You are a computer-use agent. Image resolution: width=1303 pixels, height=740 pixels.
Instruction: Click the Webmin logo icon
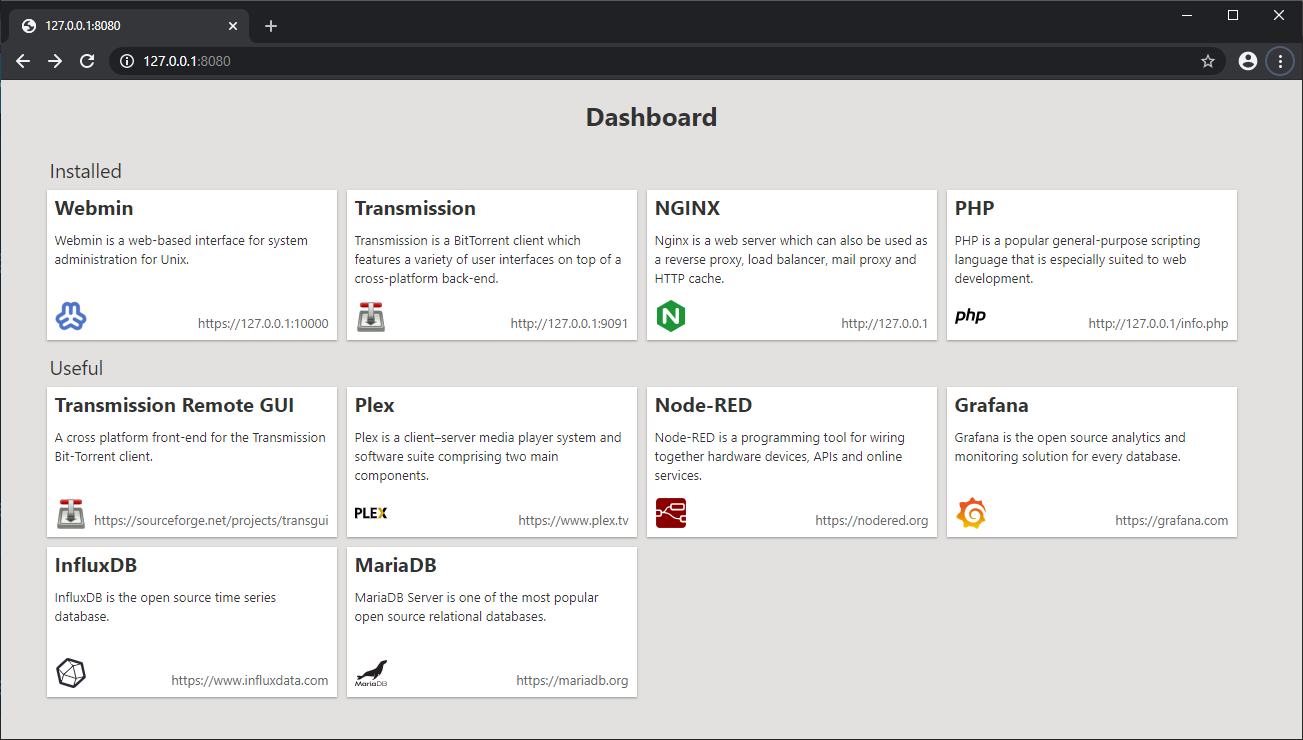pos(71,316)
